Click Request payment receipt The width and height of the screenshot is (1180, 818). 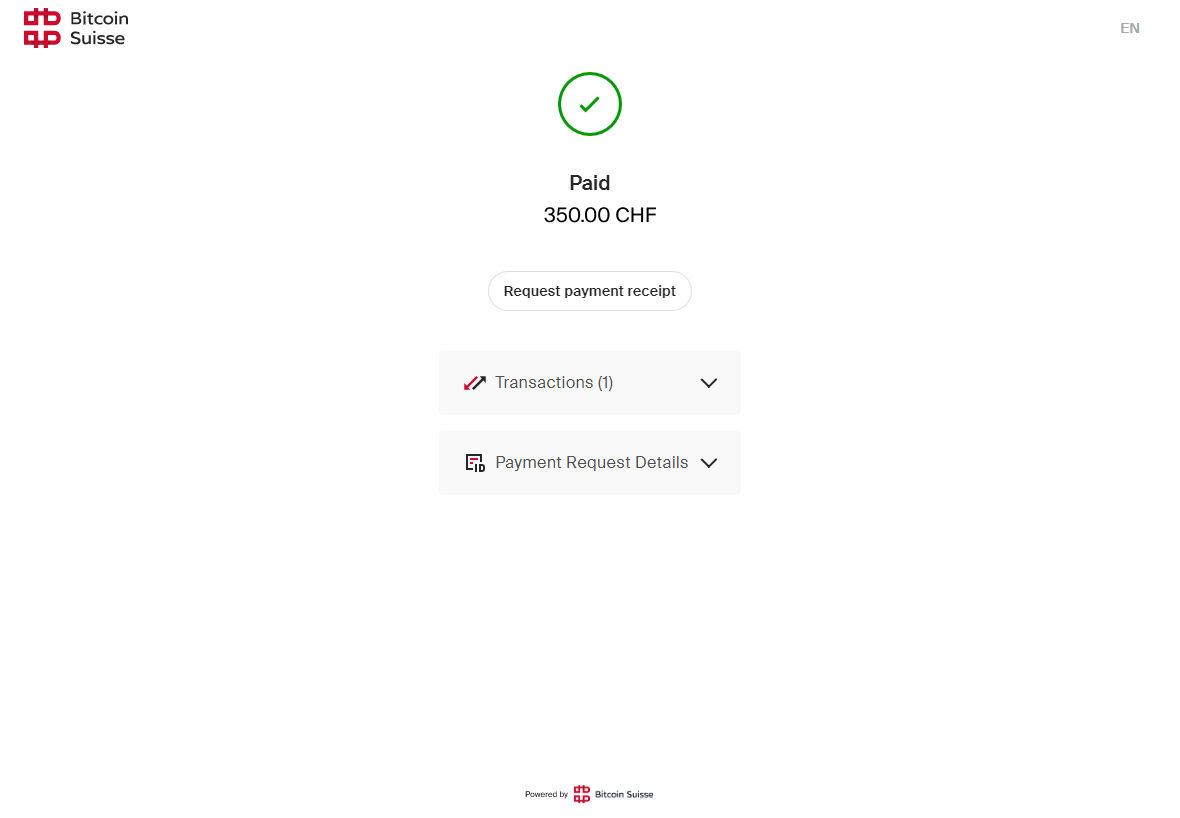tap(590, 290)
